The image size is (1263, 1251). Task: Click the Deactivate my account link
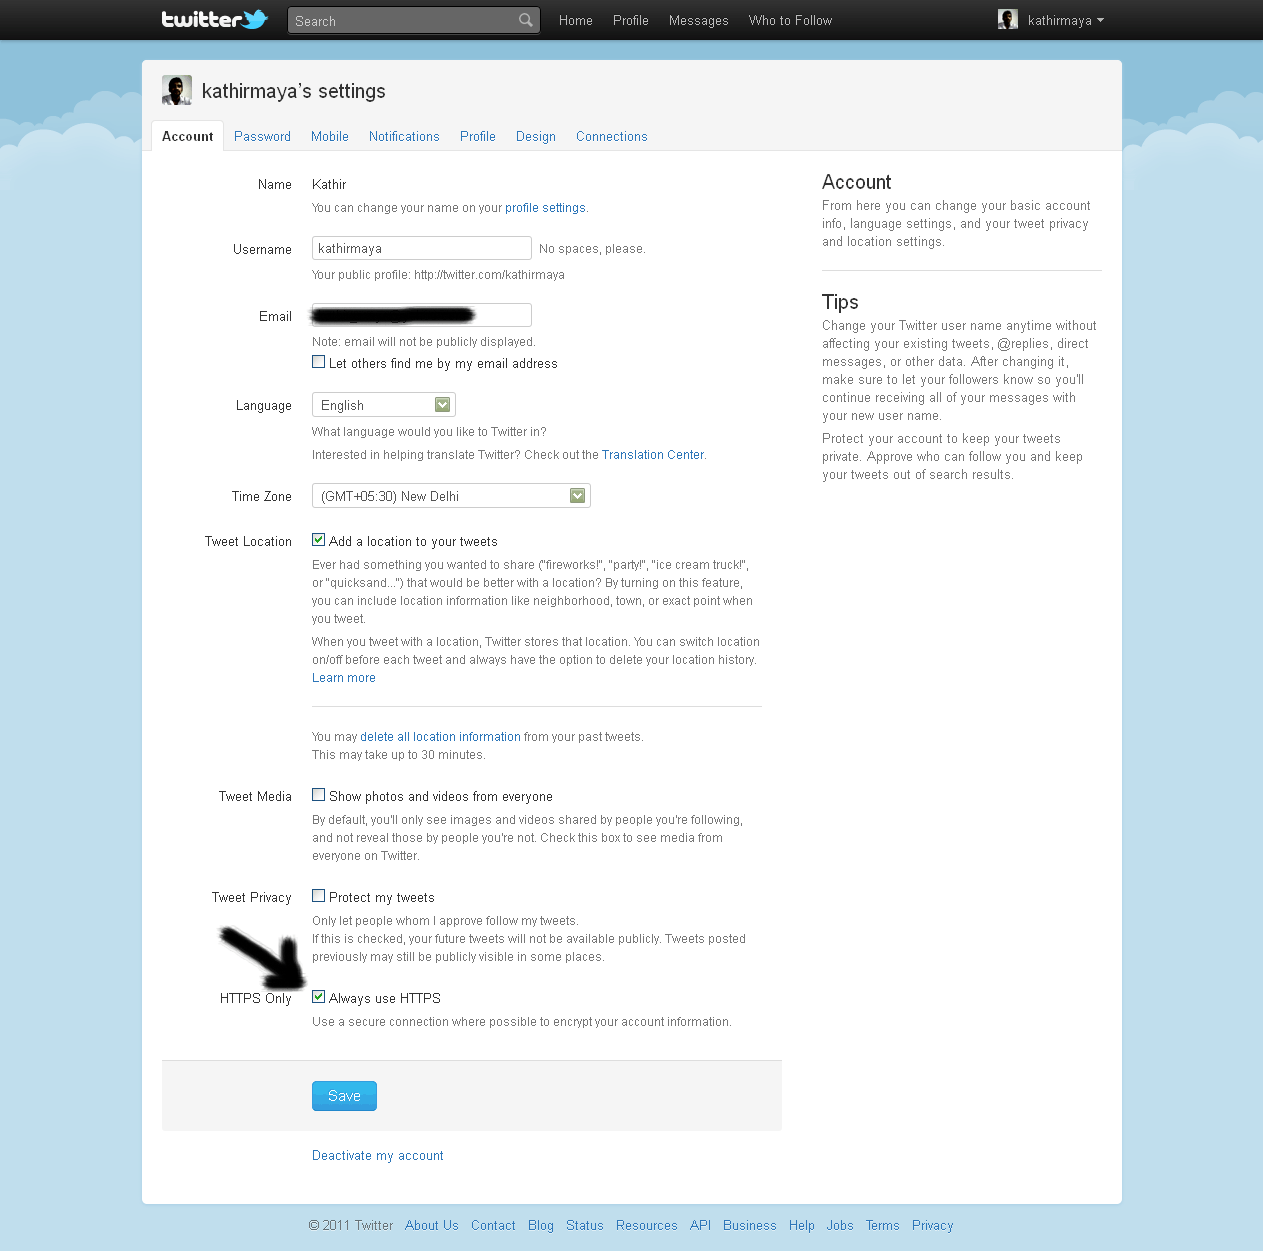click(377, 1155)
